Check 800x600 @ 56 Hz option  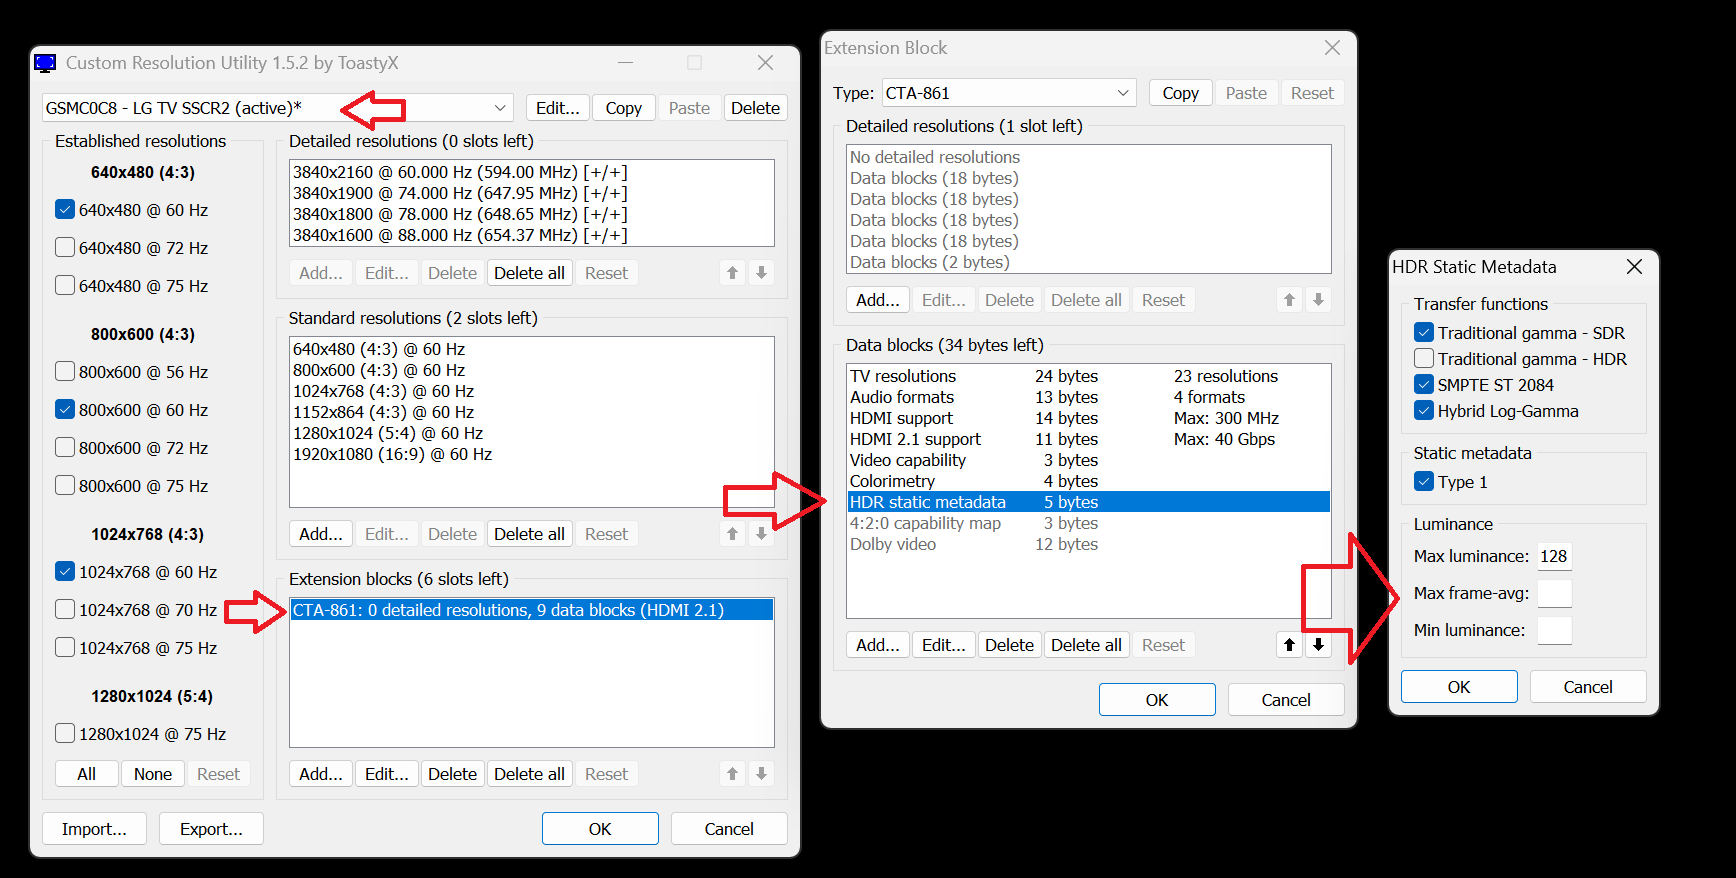click(65, 372)
